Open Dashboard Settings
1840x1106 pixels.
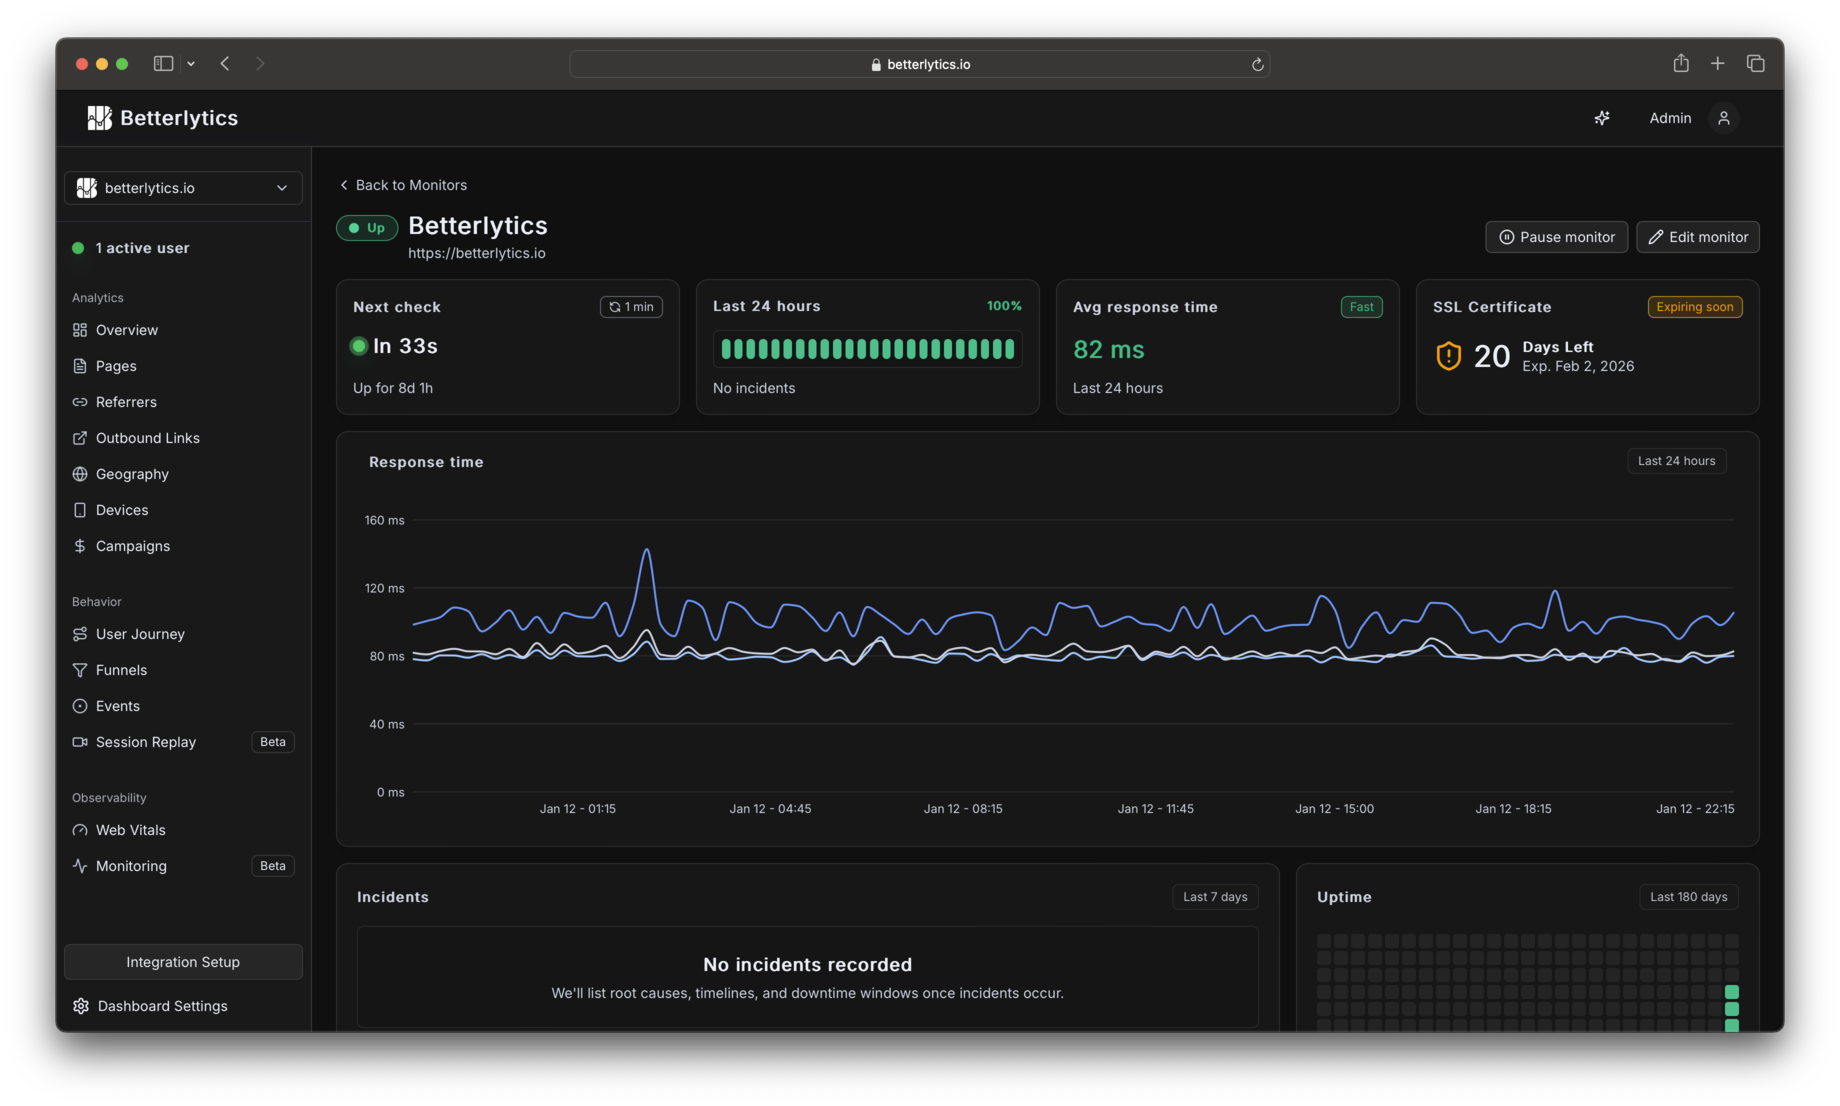point(163,1006)
